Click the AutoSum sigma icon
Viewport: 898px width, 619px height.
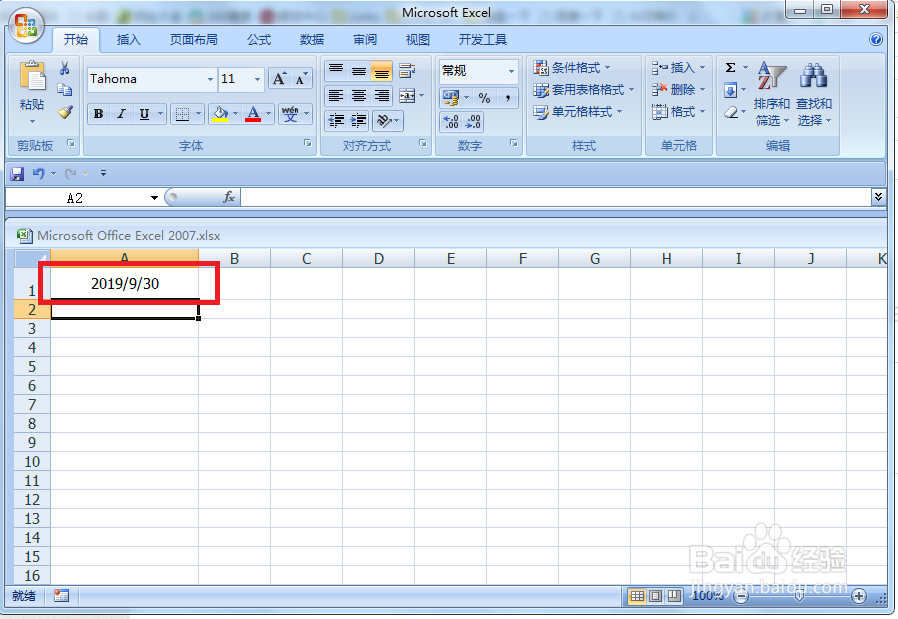[x=731, y=68]
